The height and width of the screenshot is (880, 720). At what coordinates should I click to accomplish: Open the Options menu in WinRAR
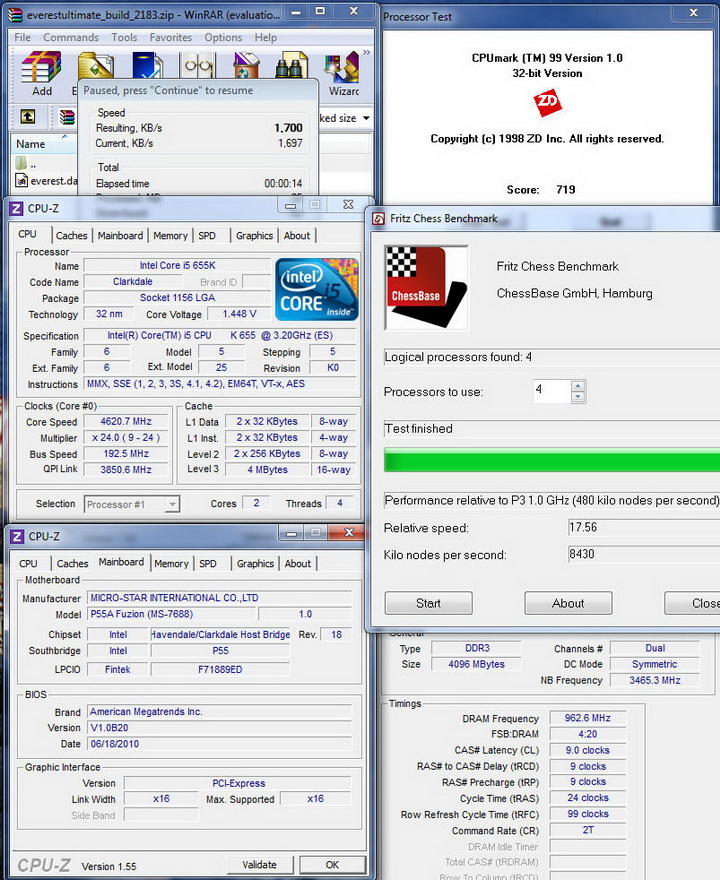223,38
